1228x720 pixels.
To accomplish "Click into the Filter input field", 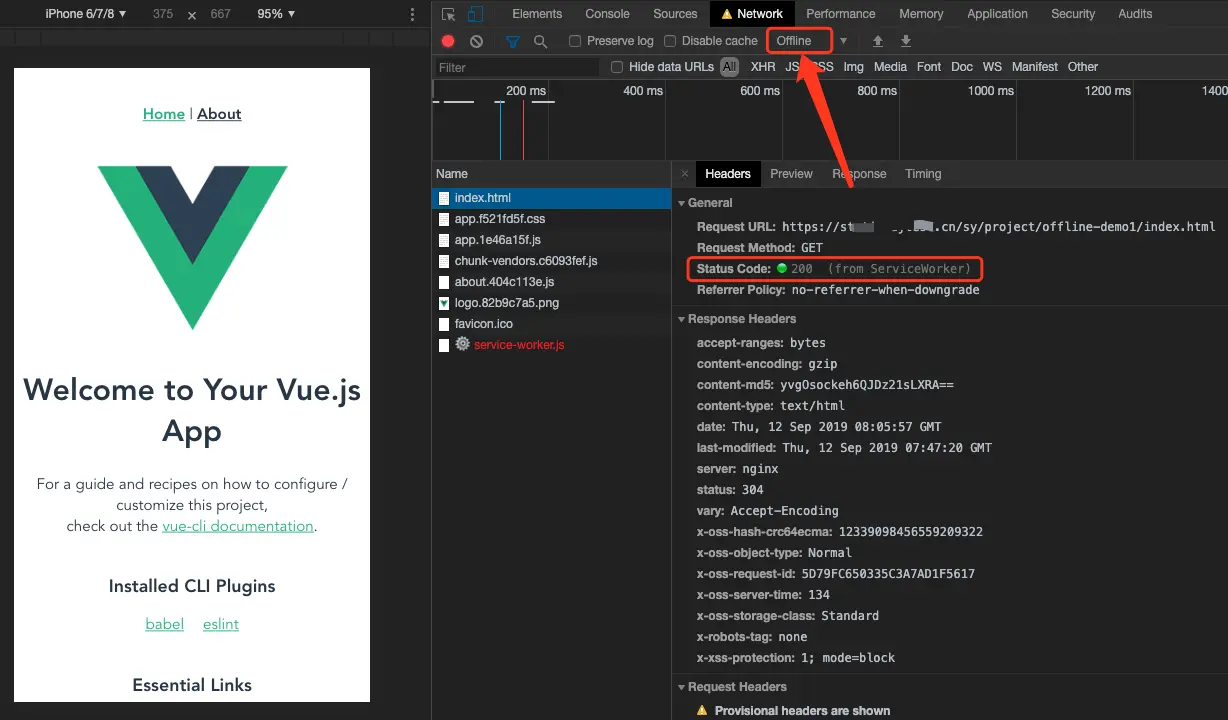I will [x=517, y=67].
